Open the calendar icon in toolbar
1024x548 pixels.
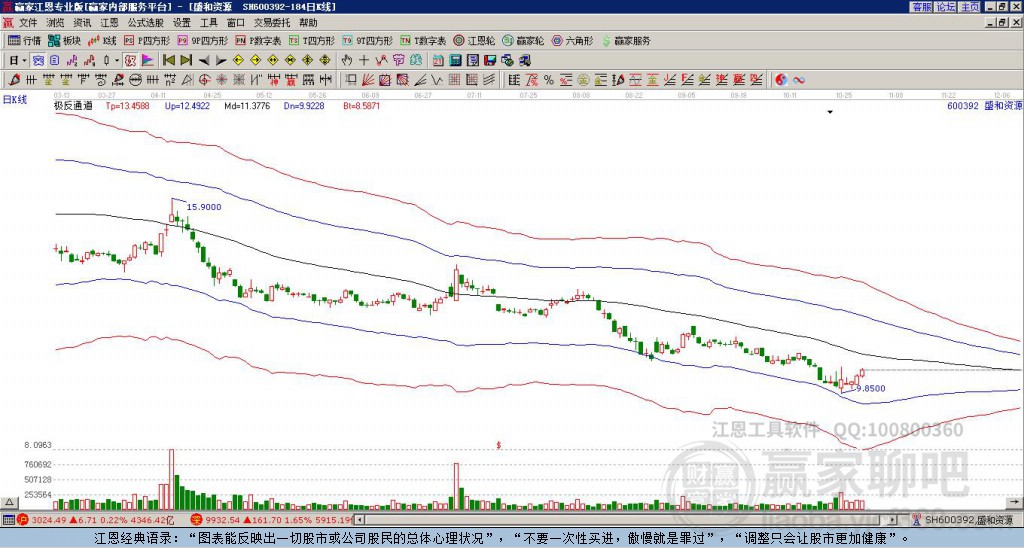(x=438, y=61)
